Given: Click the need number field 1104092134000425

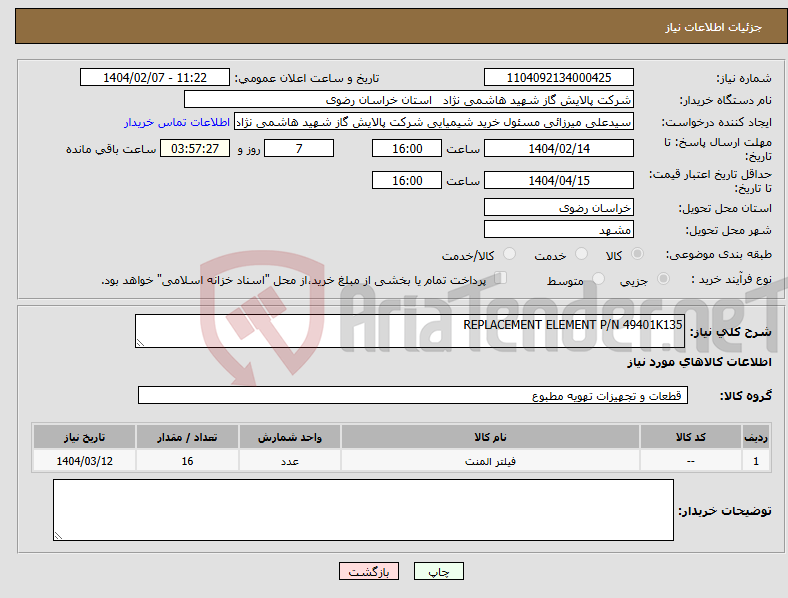Looking at the screenshot, I should pyautogui.click(x=559, y=77).
